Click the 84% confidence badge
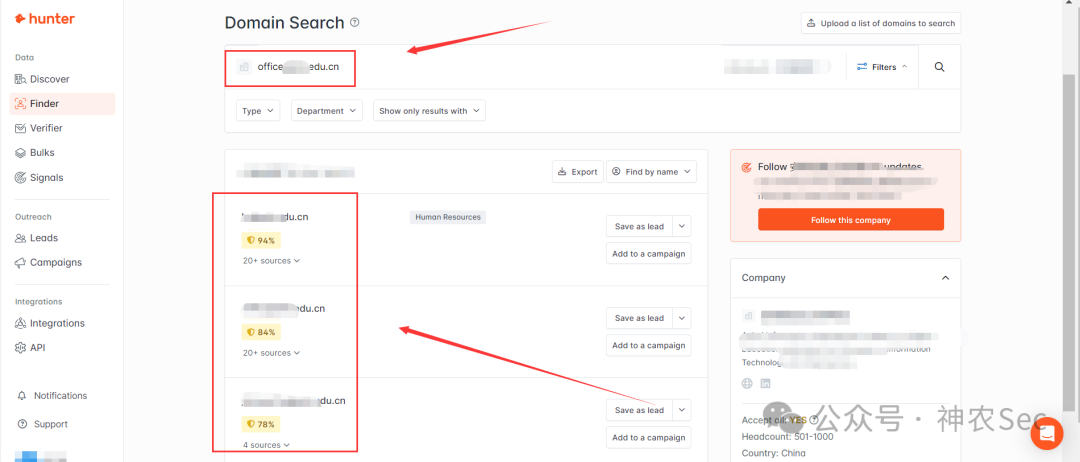The height and width of the screenshot is (462, 1080). pyautogui.click(x=262, y=332)
